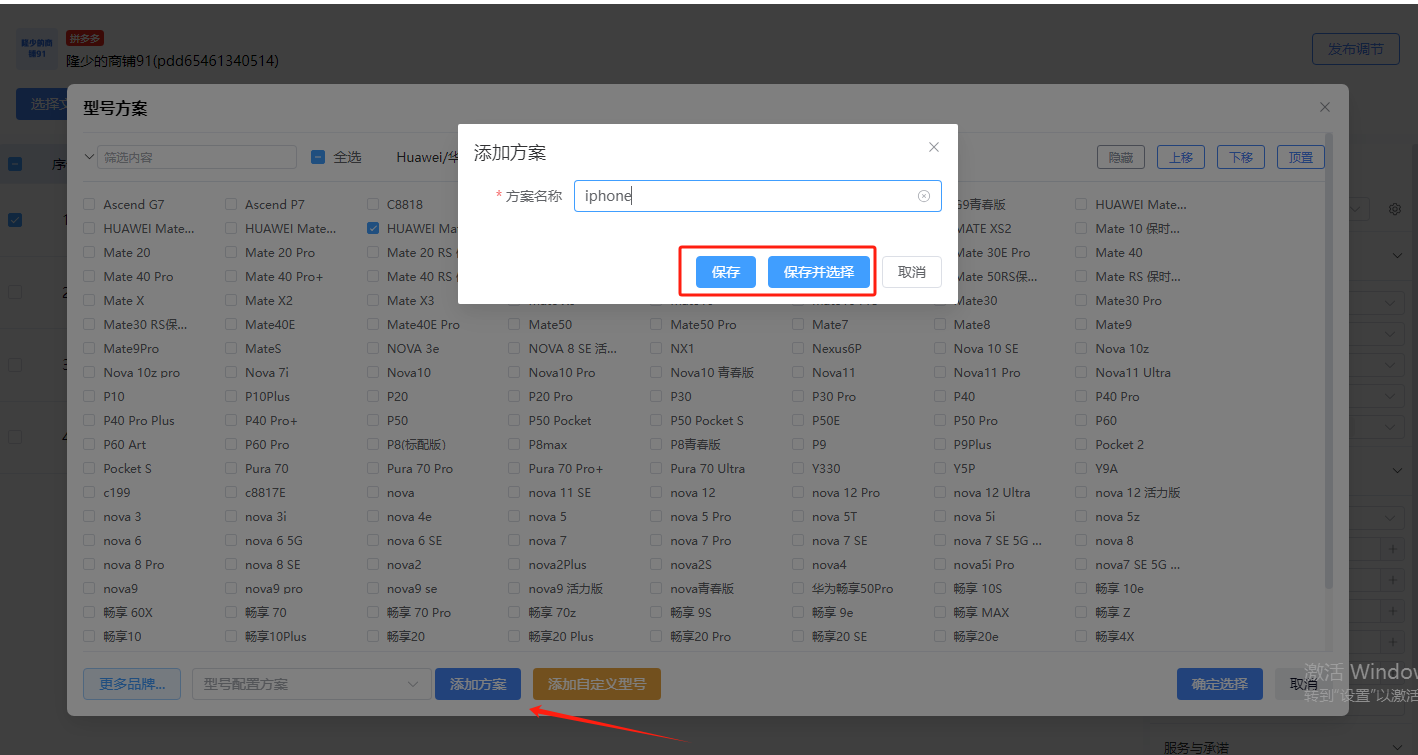Screen dimensions: 1418x755
Task: Check the Ascend P7 checkbox
Action: click(232, 205)
